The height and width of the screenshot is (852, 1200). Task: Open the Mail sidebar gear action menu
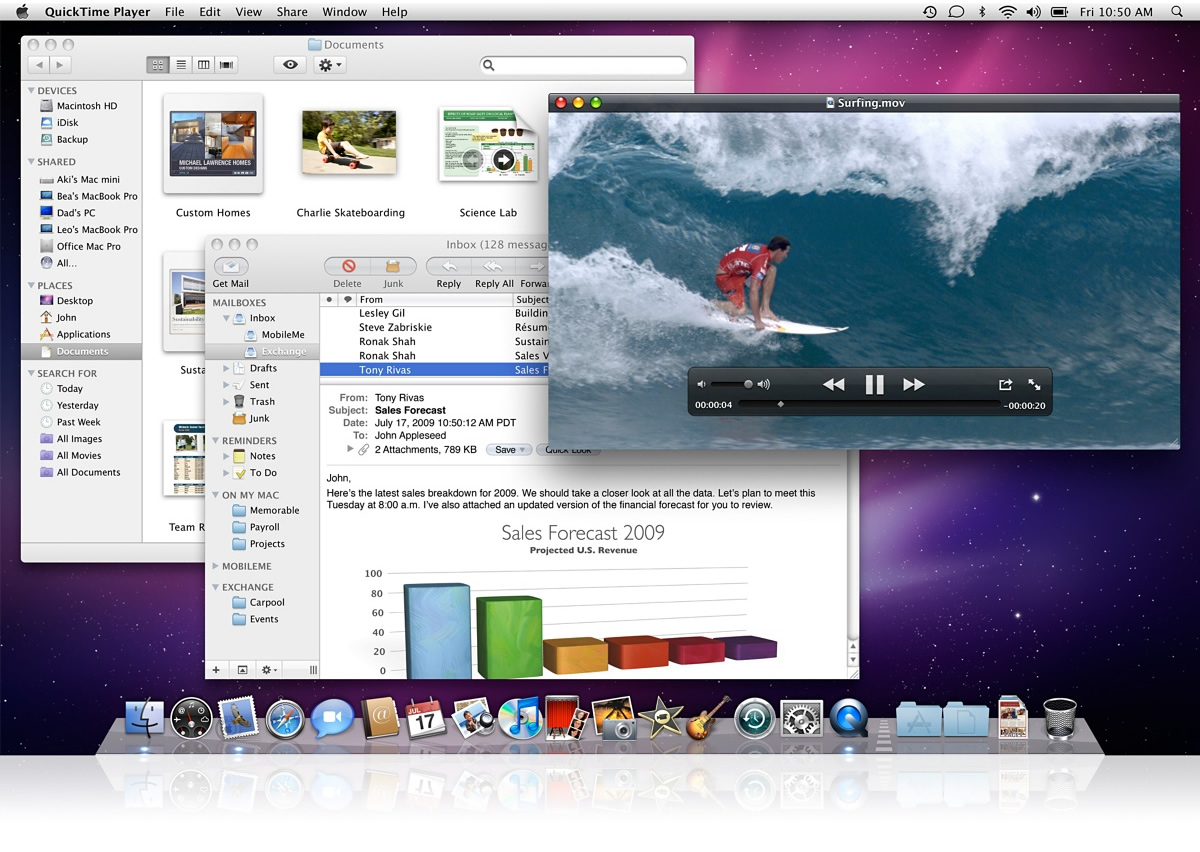(270, 670)
